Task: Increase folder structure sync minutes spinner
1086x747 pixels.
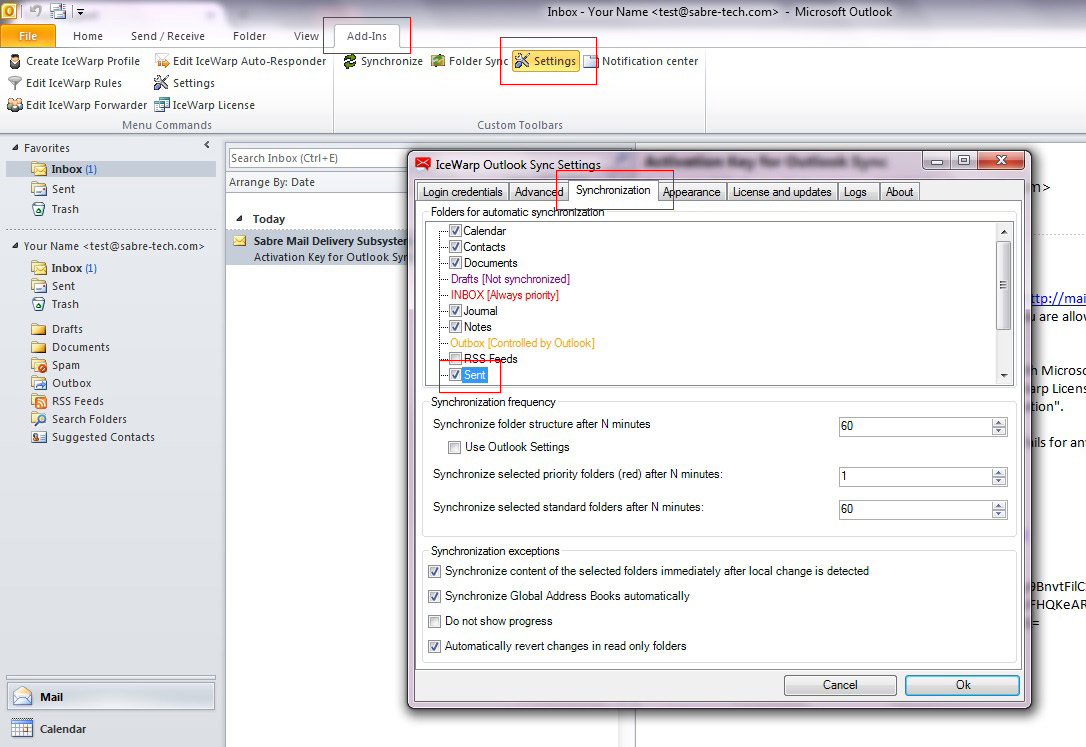Action: (999, 422)
